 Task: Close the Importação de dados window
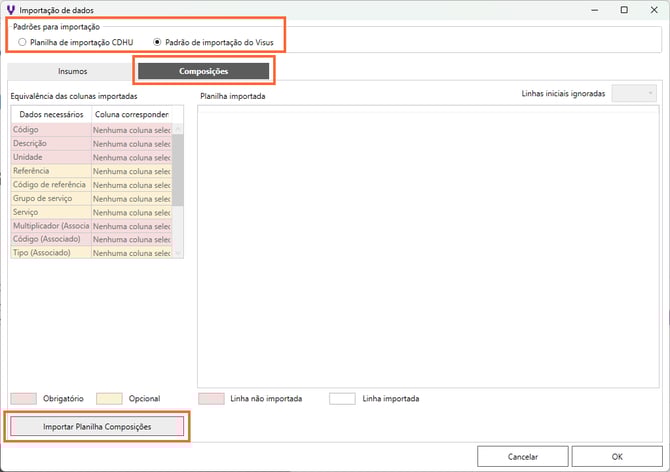click(x=653, y=9)
